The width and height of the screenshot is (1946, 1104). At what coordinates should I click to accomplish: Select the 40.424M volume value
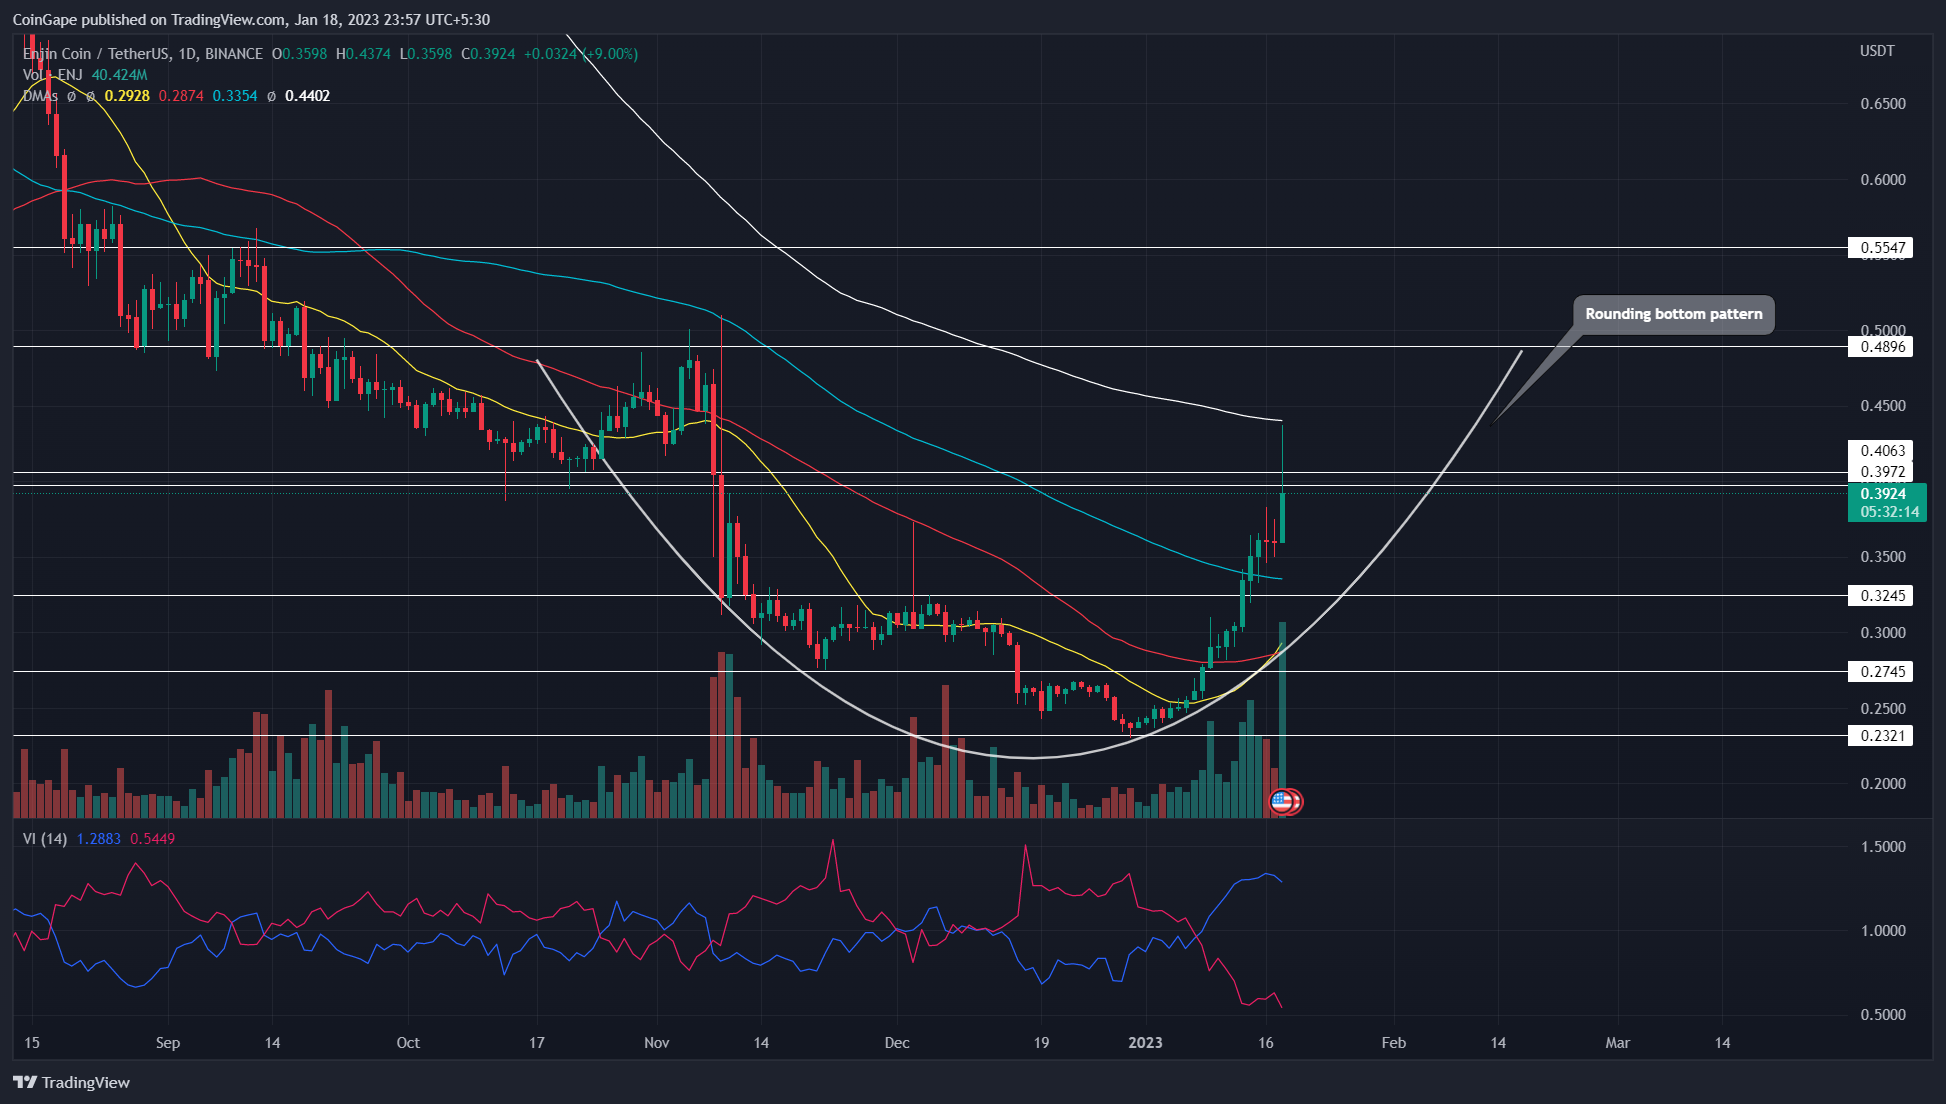[119, 75]
